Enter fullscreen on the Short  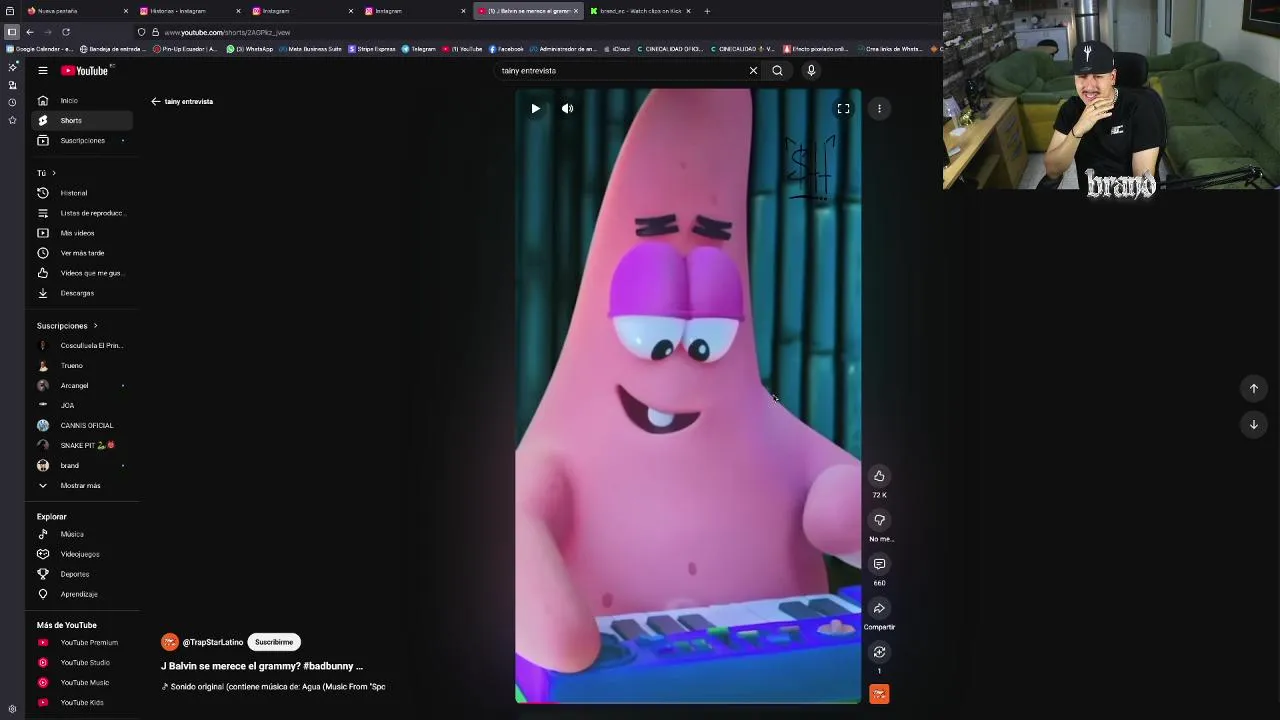843,108
